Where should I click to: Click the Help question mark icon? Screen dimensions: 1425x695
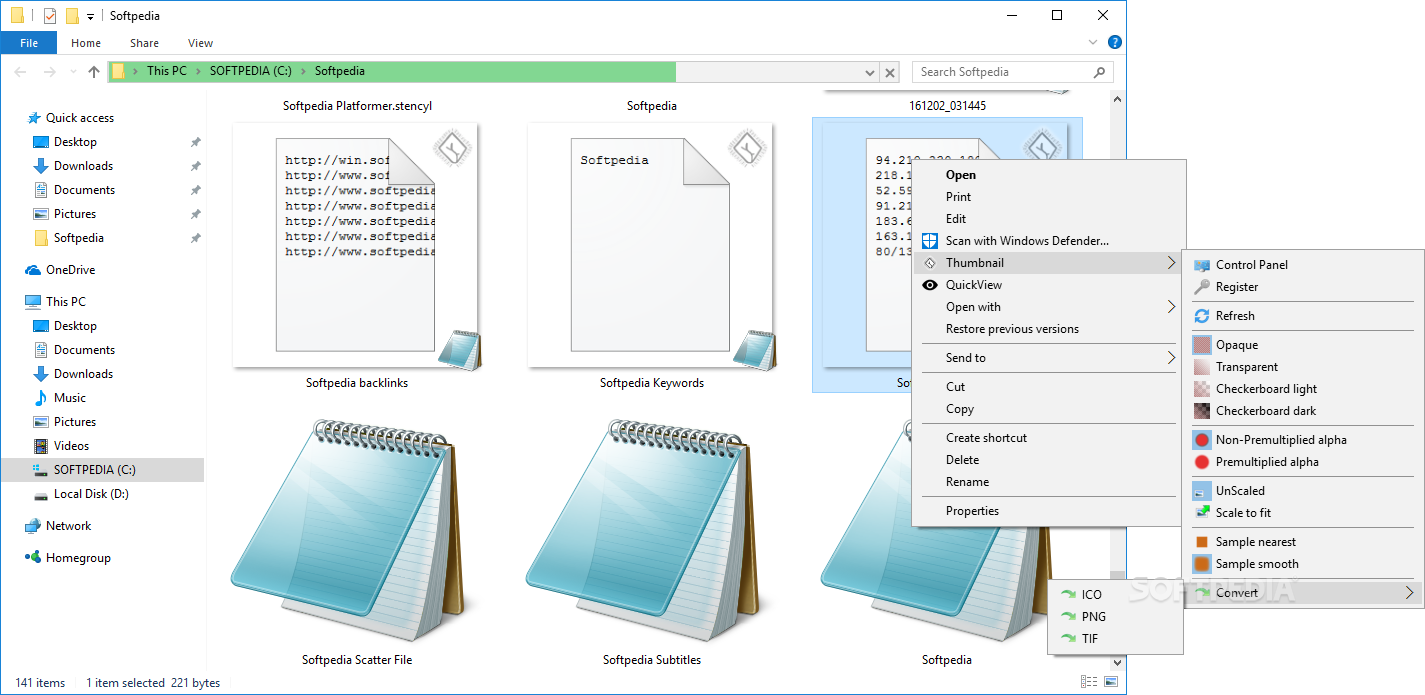(x=1115, y=43)
